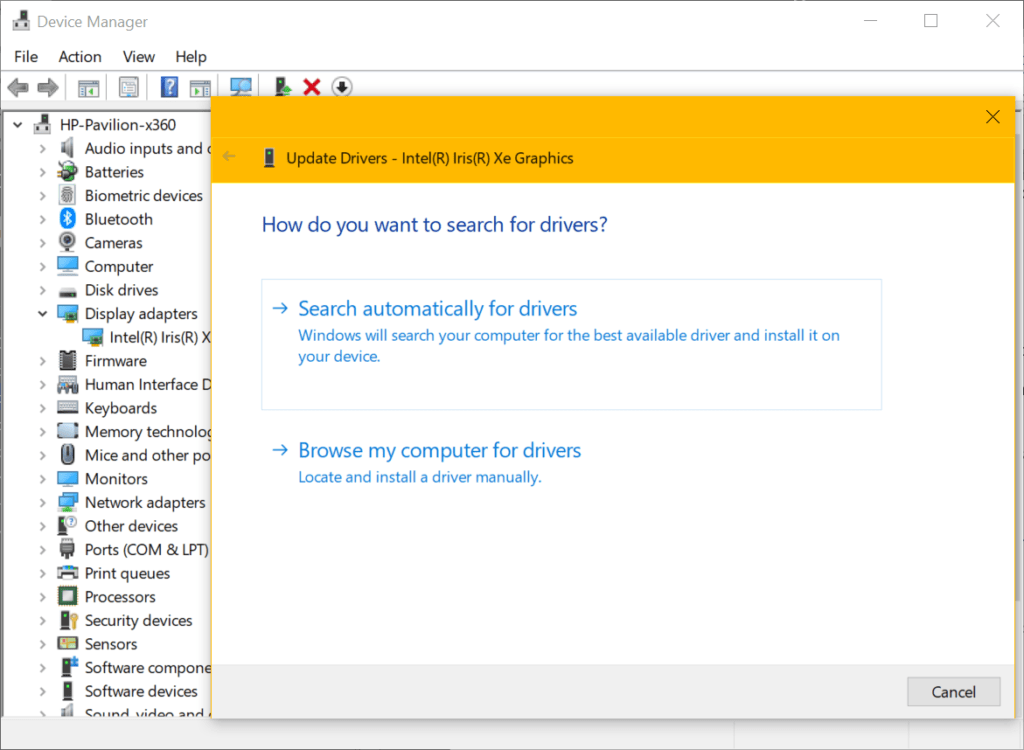Expand the Bluetooth category
1024x750 pixels.
tap(42, 220)
